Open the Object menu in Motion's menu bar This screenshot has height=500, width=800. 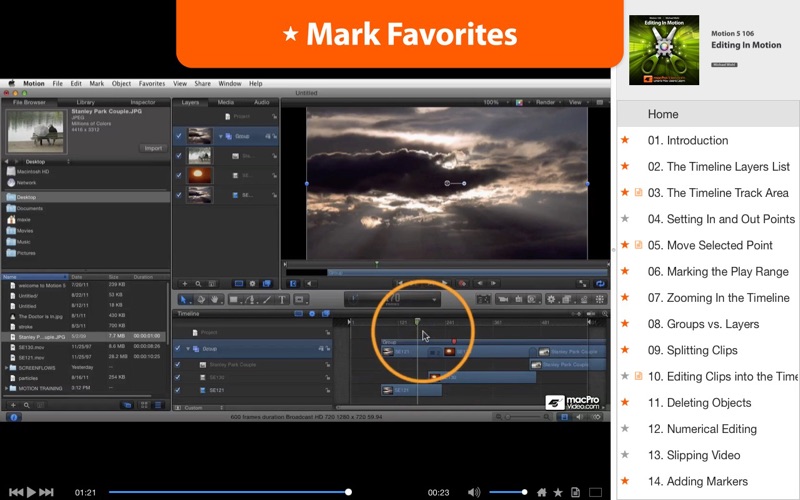(121, 83)
